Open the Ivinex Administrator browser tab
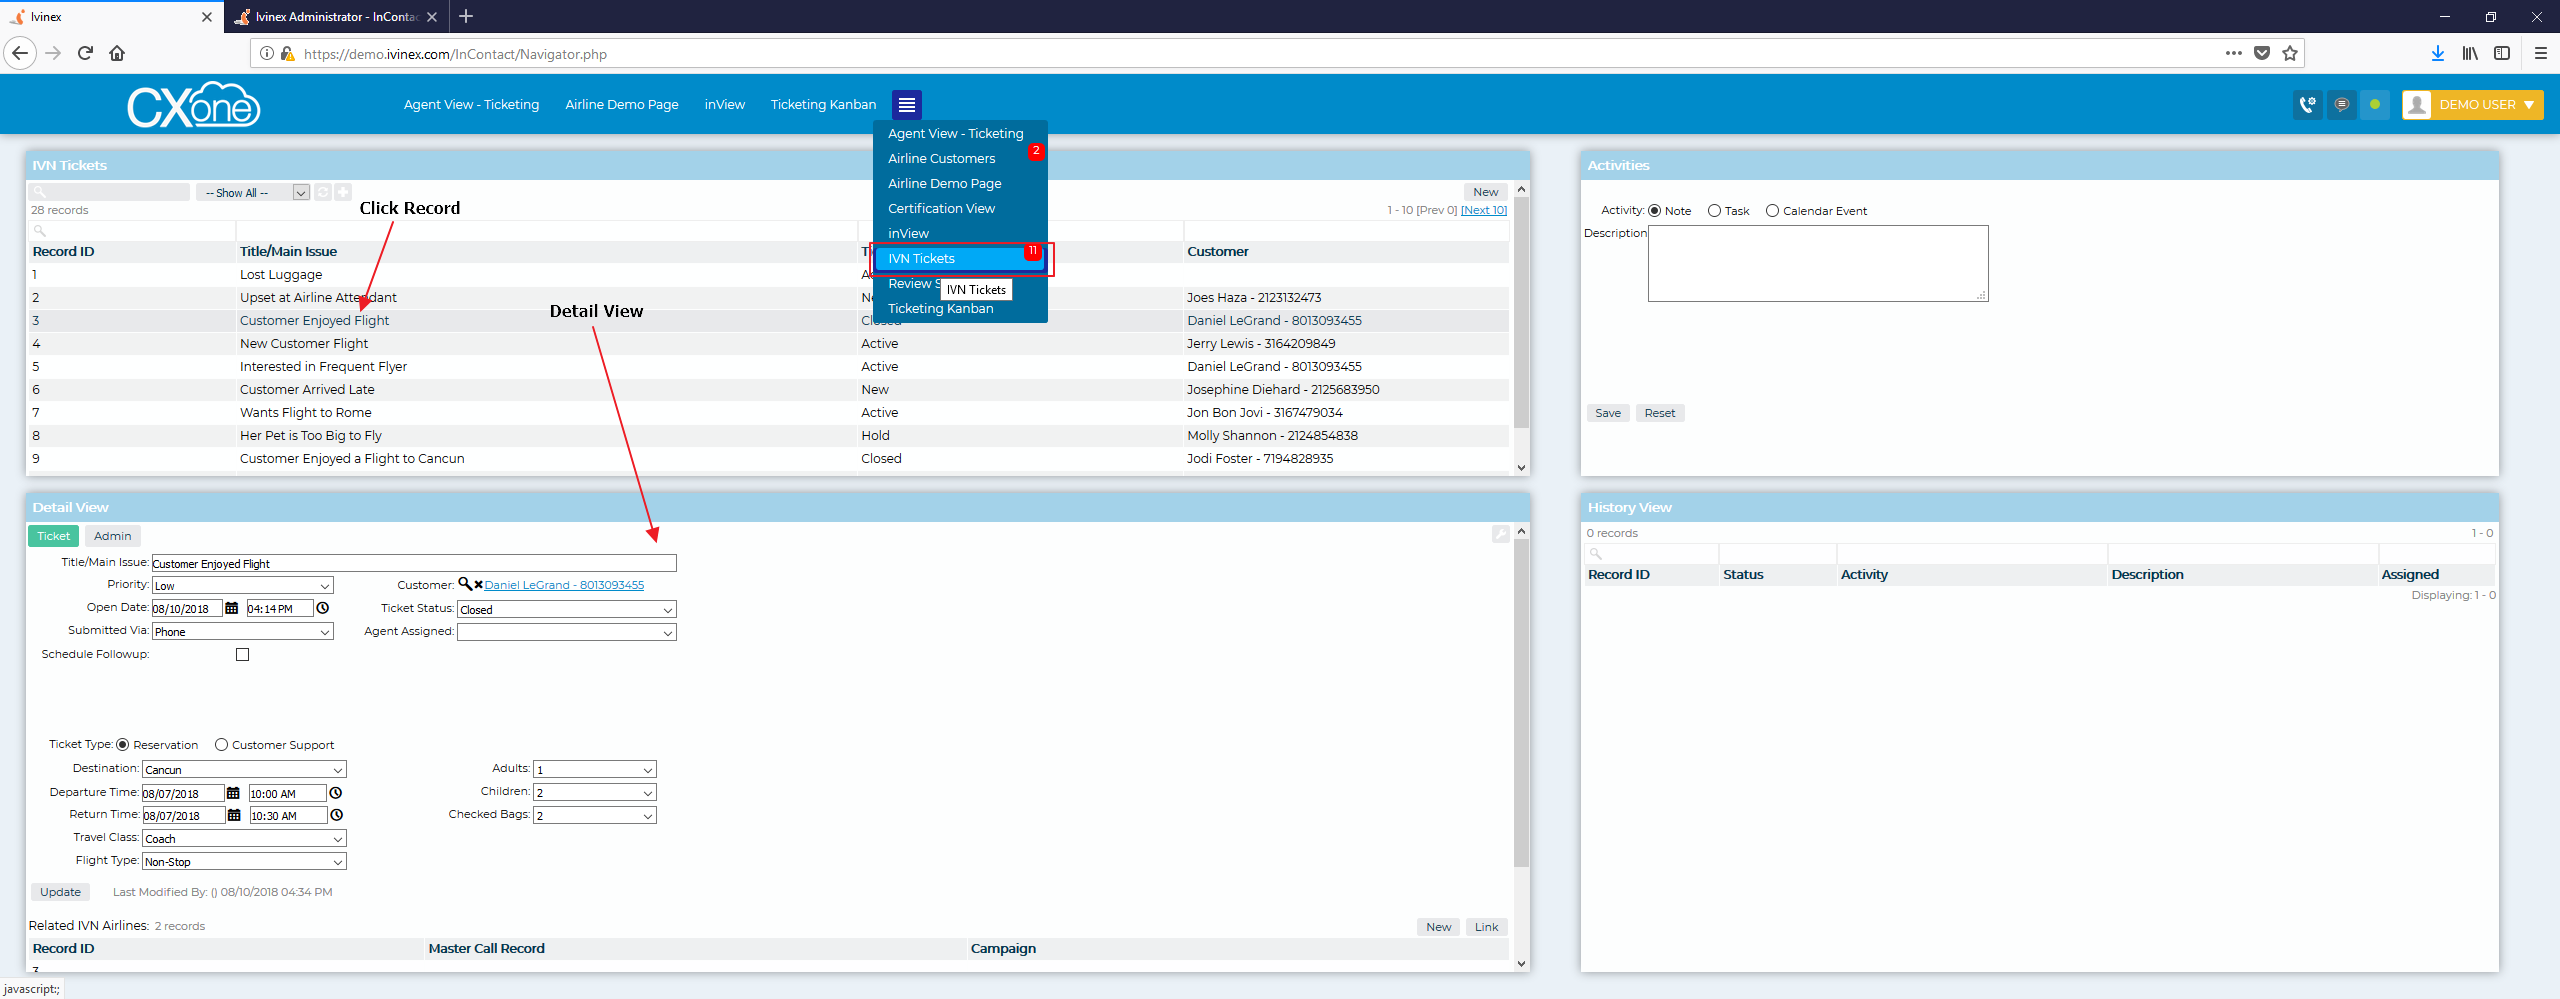The width and height of the screenshot is (2560, 999). [337, 17]
